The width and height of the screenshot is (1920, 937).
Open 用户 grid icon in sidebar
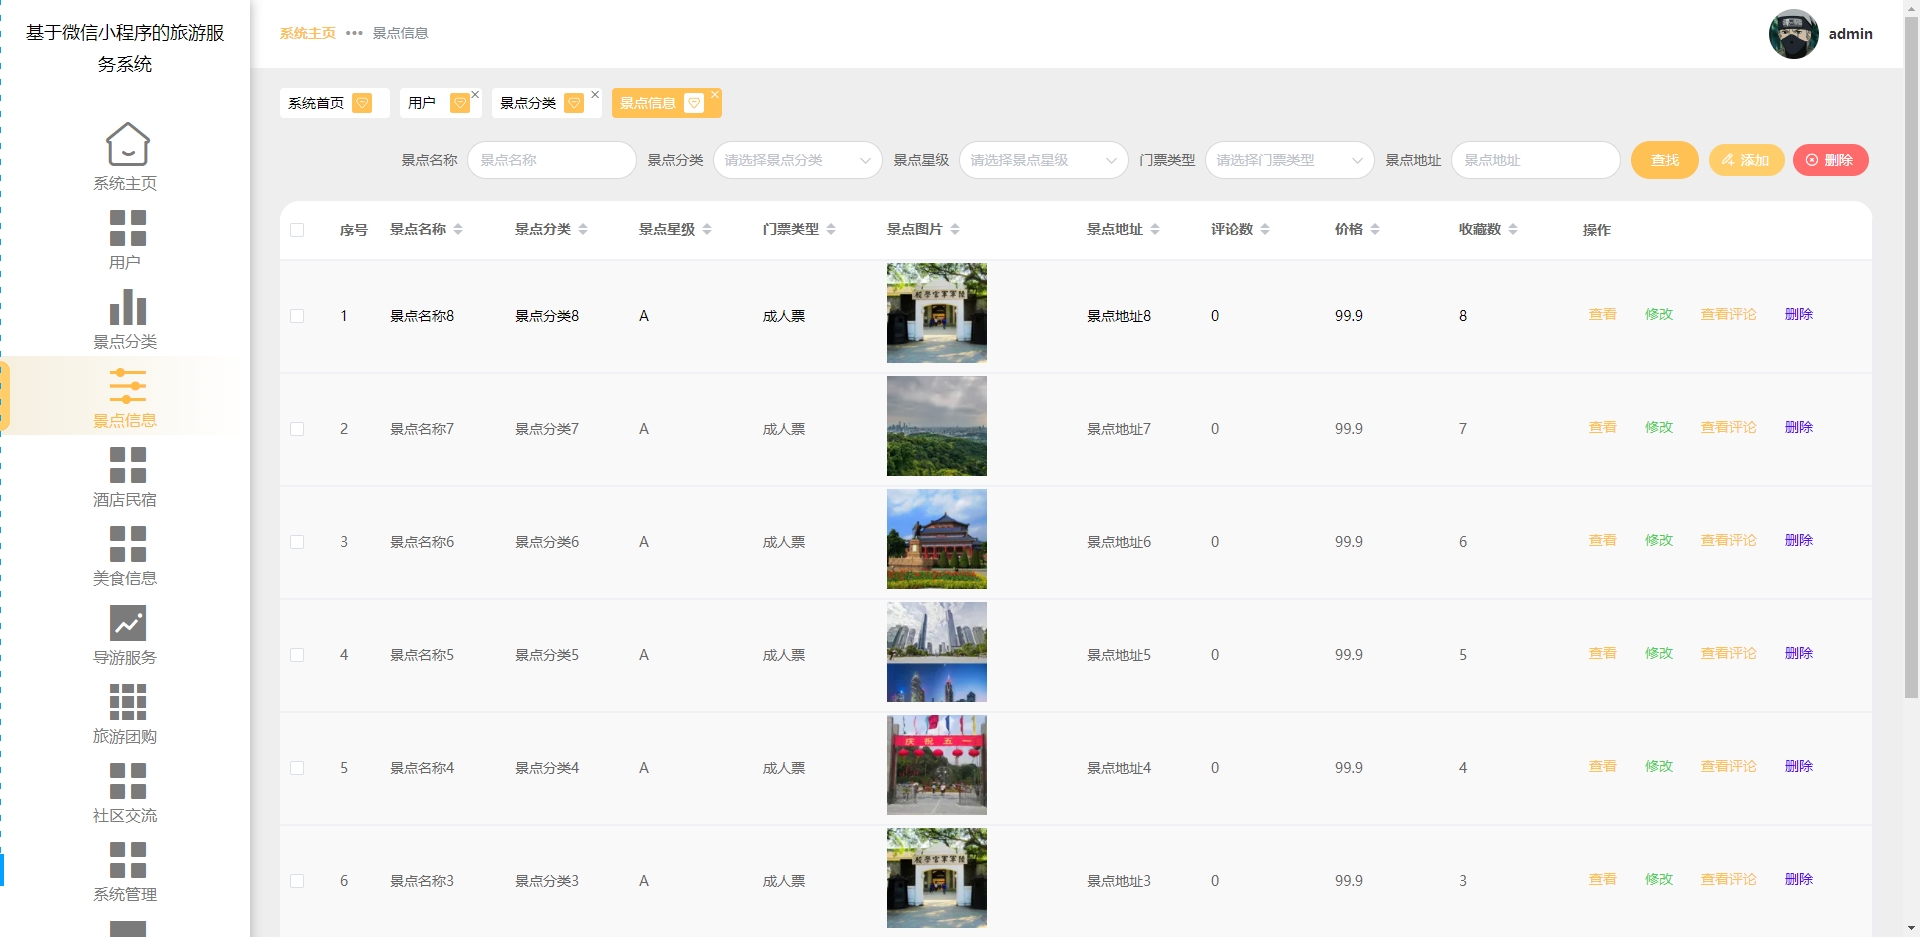pyautogui.click(x=127, y=228)
